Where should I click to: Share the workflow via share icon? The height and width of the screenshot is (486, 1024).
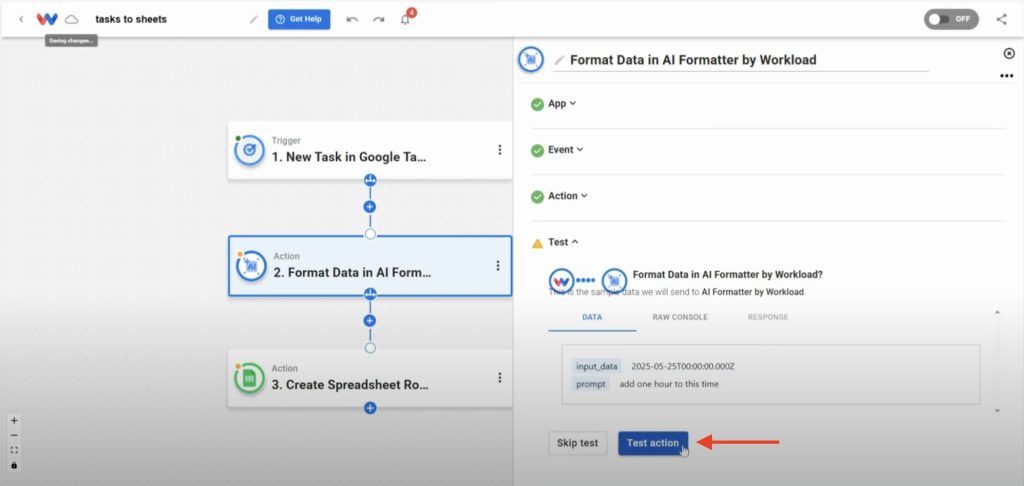(1002, 19)
